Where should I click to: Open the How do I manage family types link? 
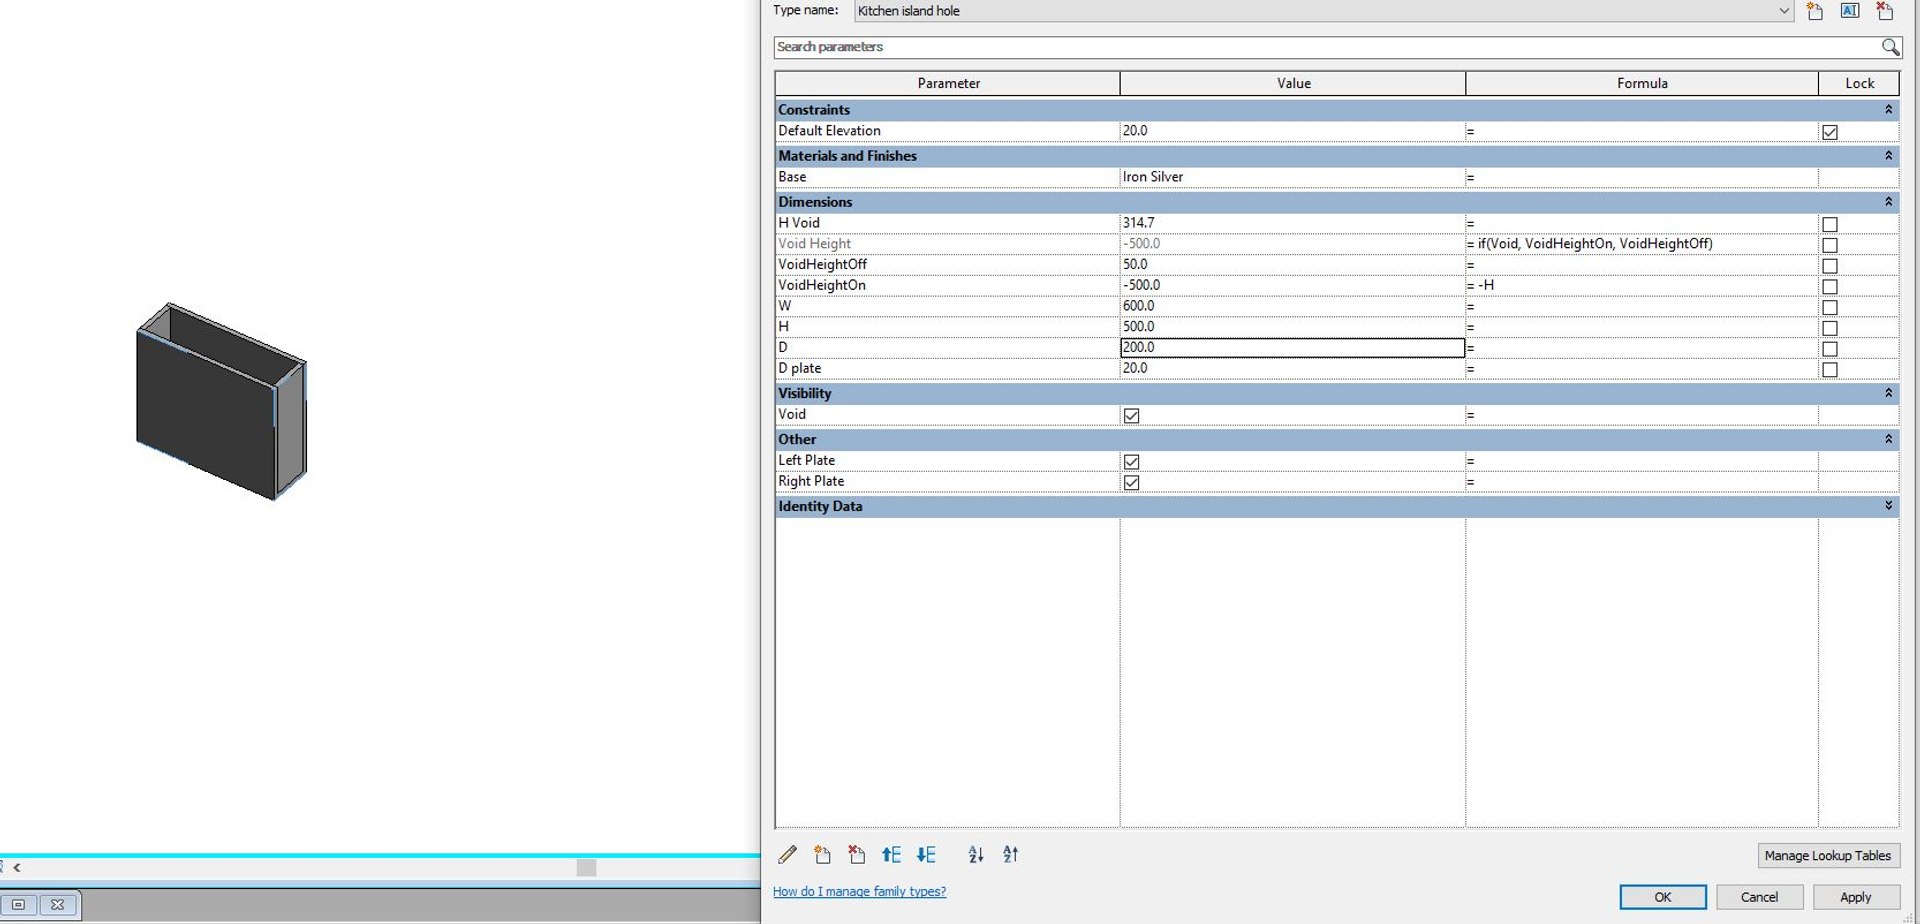point(859,891)
